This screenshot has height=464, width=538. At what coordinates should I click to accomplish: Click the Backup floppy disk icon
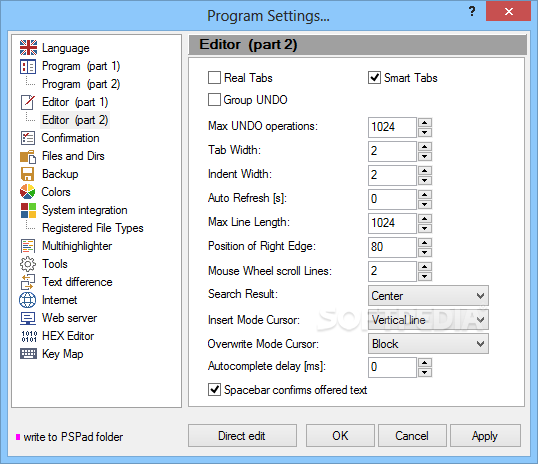27,174
